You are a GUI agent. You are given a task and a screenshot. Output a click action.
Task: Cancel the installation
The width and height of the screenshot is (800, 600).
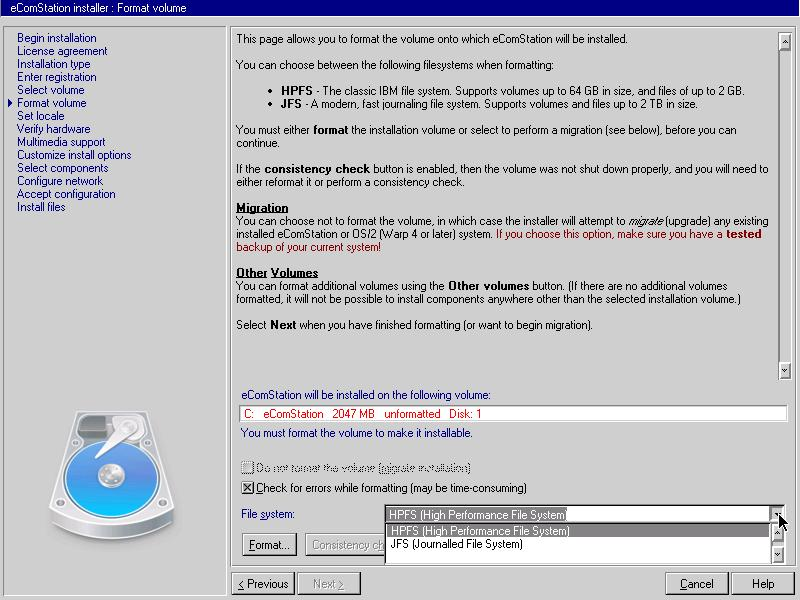pyautogui.click(x=697, y=584)
